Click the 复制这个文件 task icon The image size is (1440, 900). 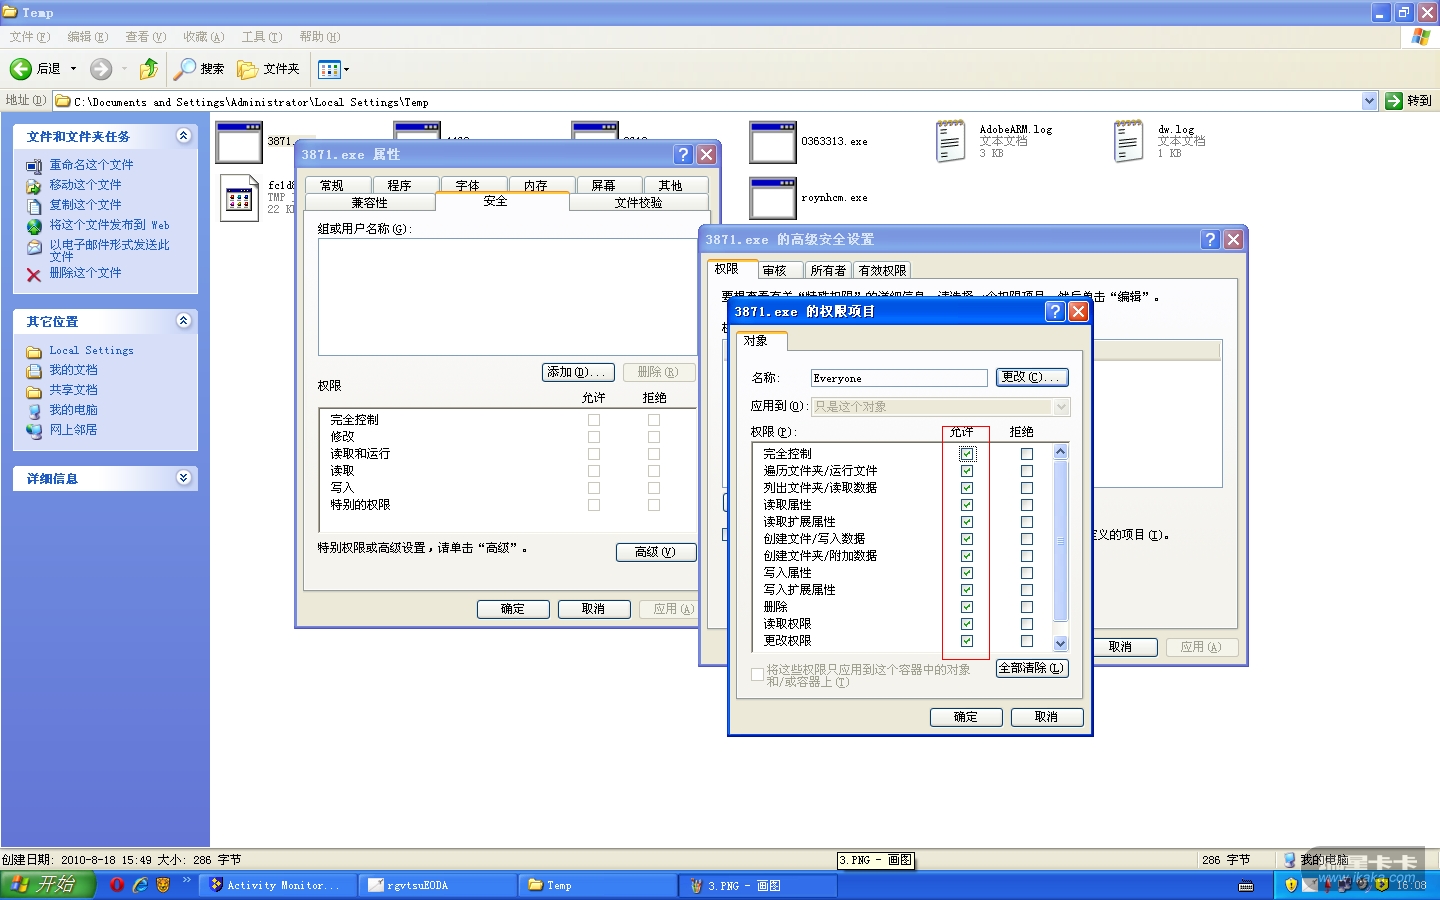pos(34,206)
